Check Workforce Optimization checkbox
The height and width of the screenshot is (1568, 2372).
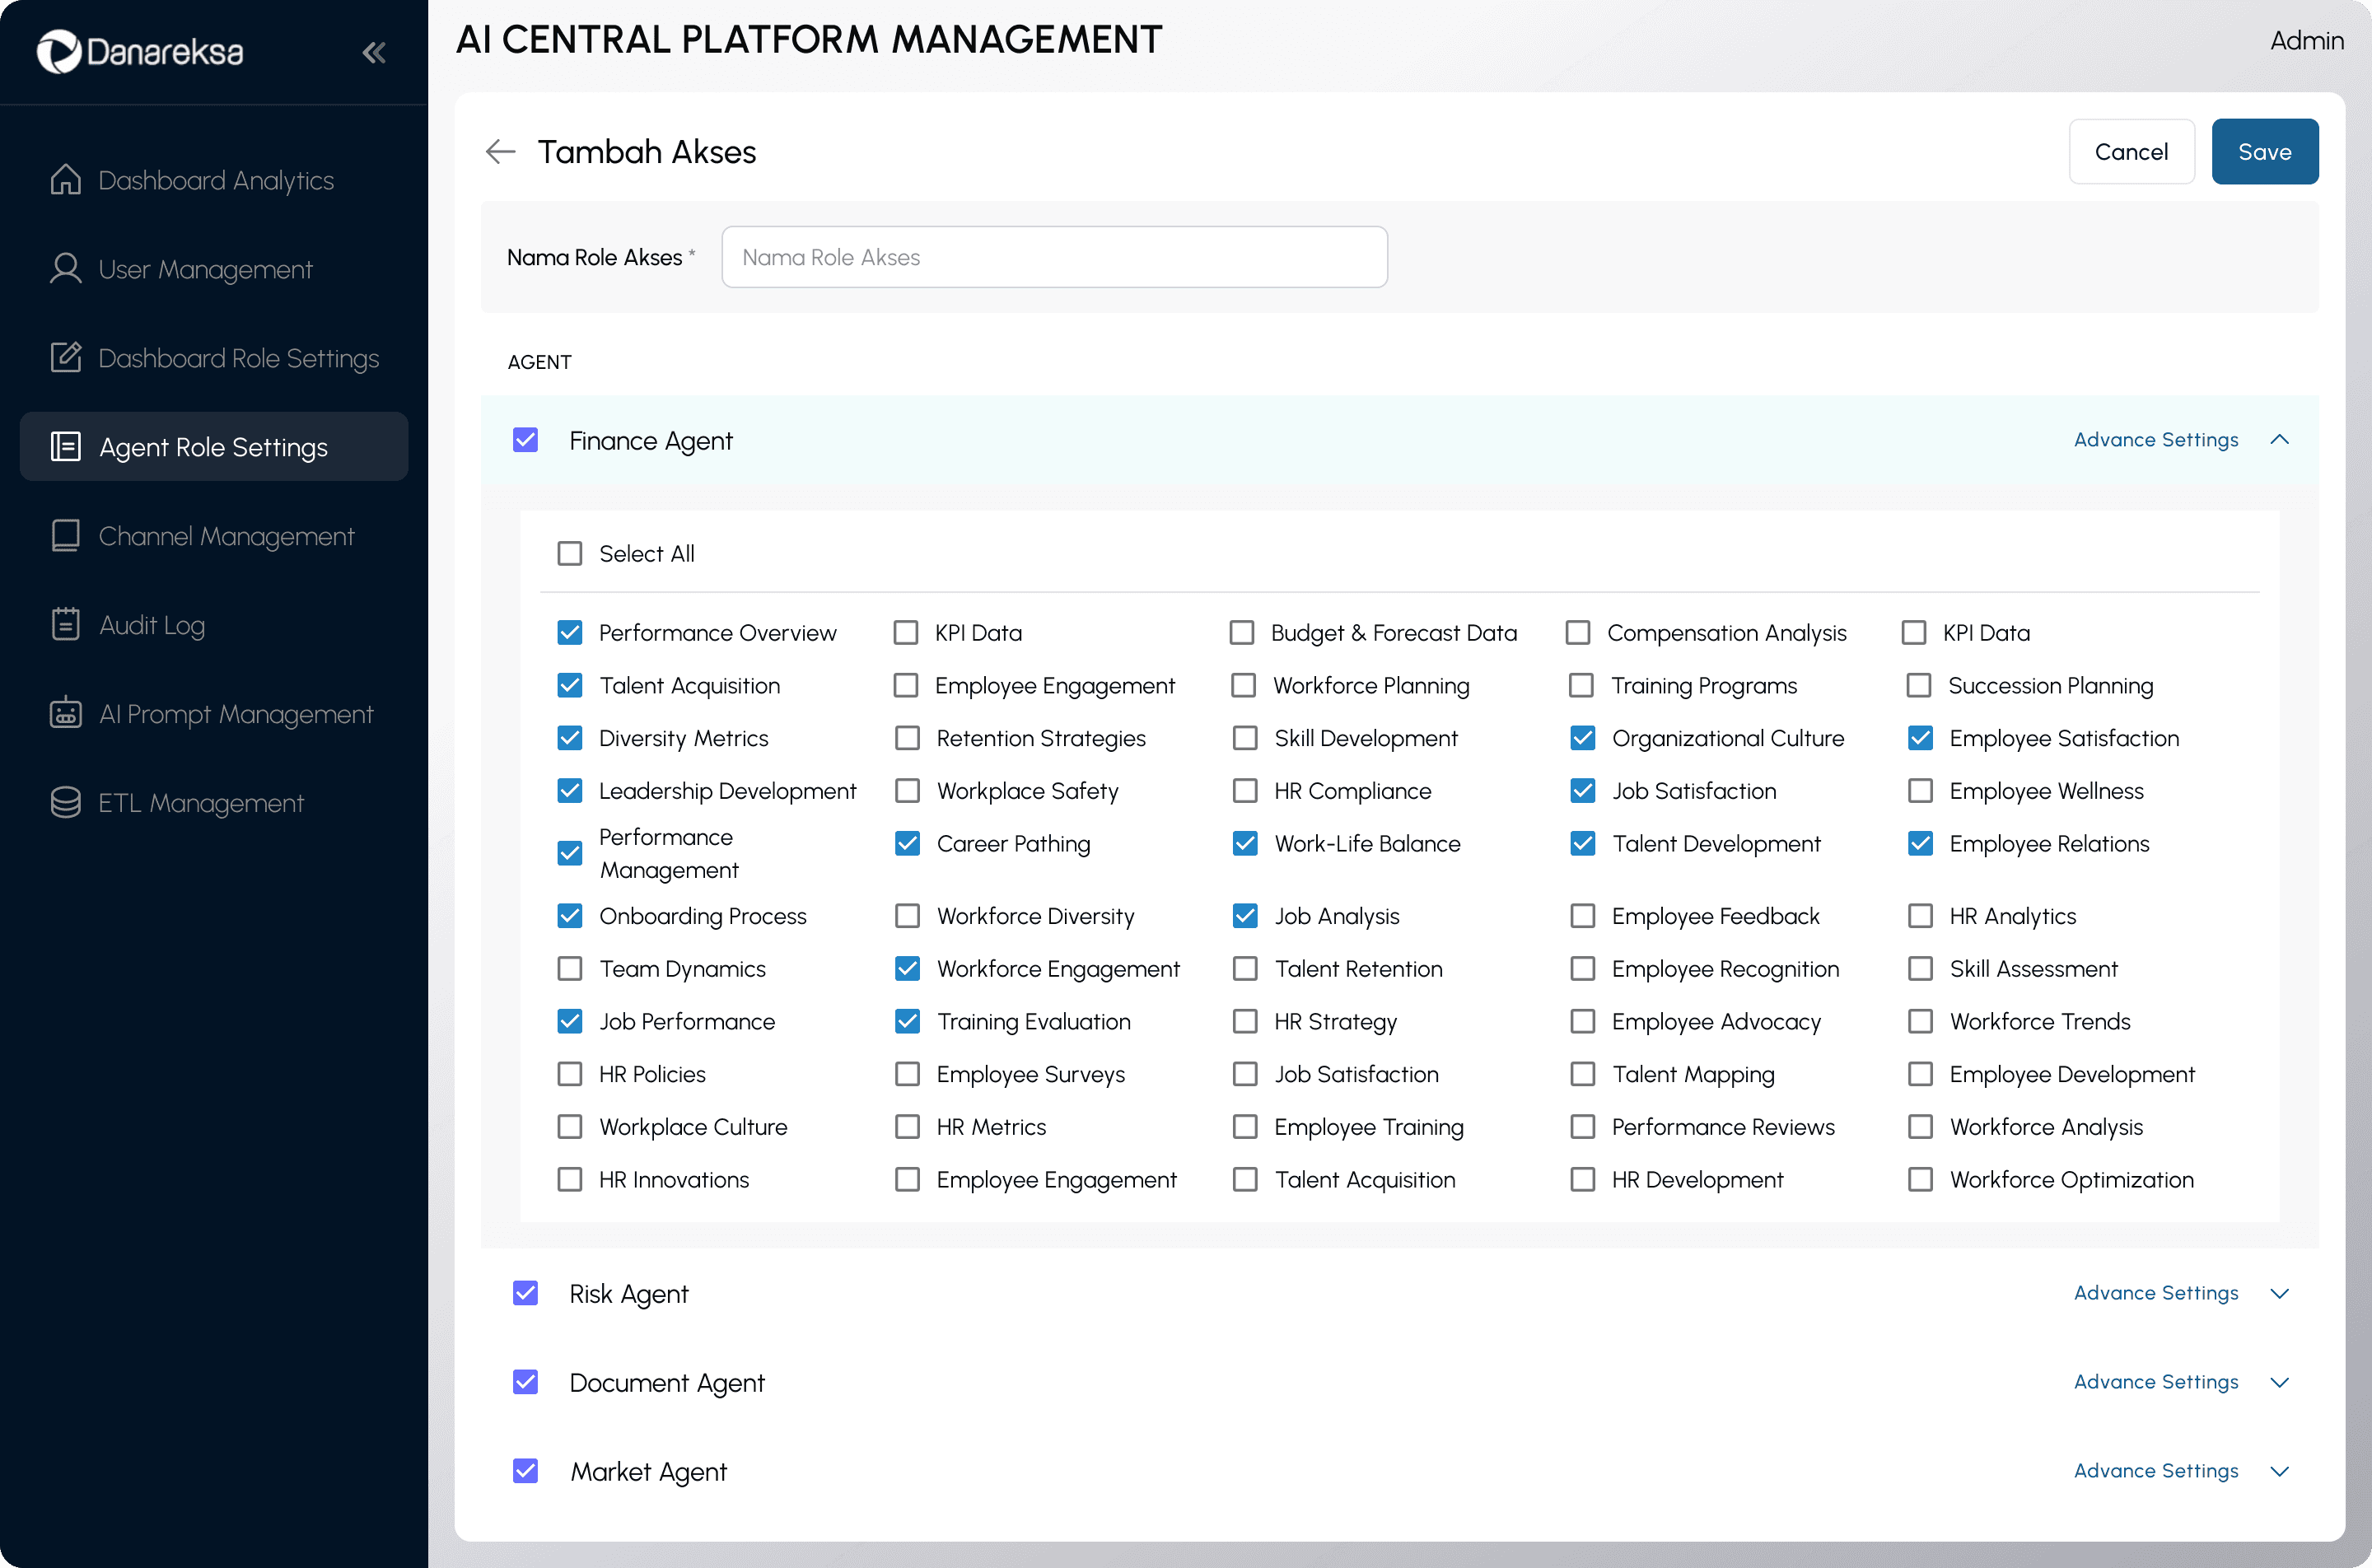1920,1180
